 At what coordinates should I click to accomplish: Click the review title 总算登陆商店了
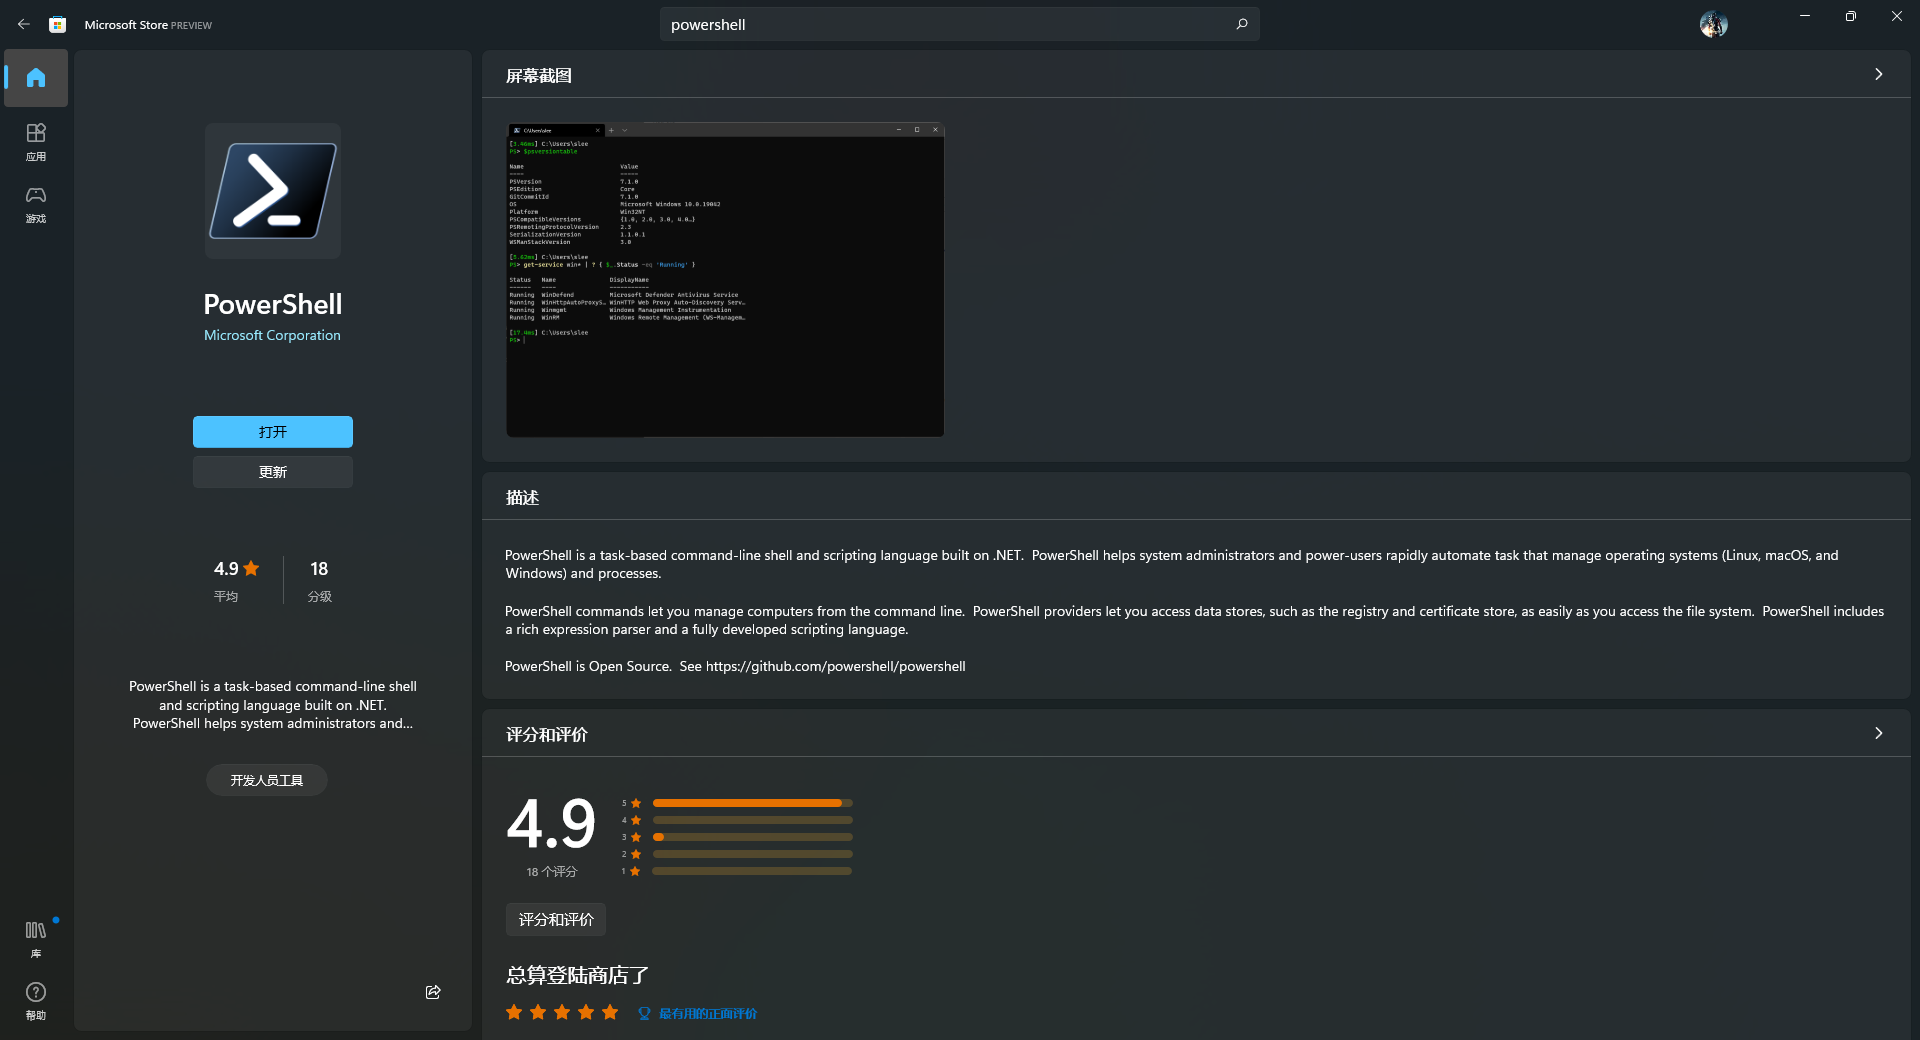577,975
